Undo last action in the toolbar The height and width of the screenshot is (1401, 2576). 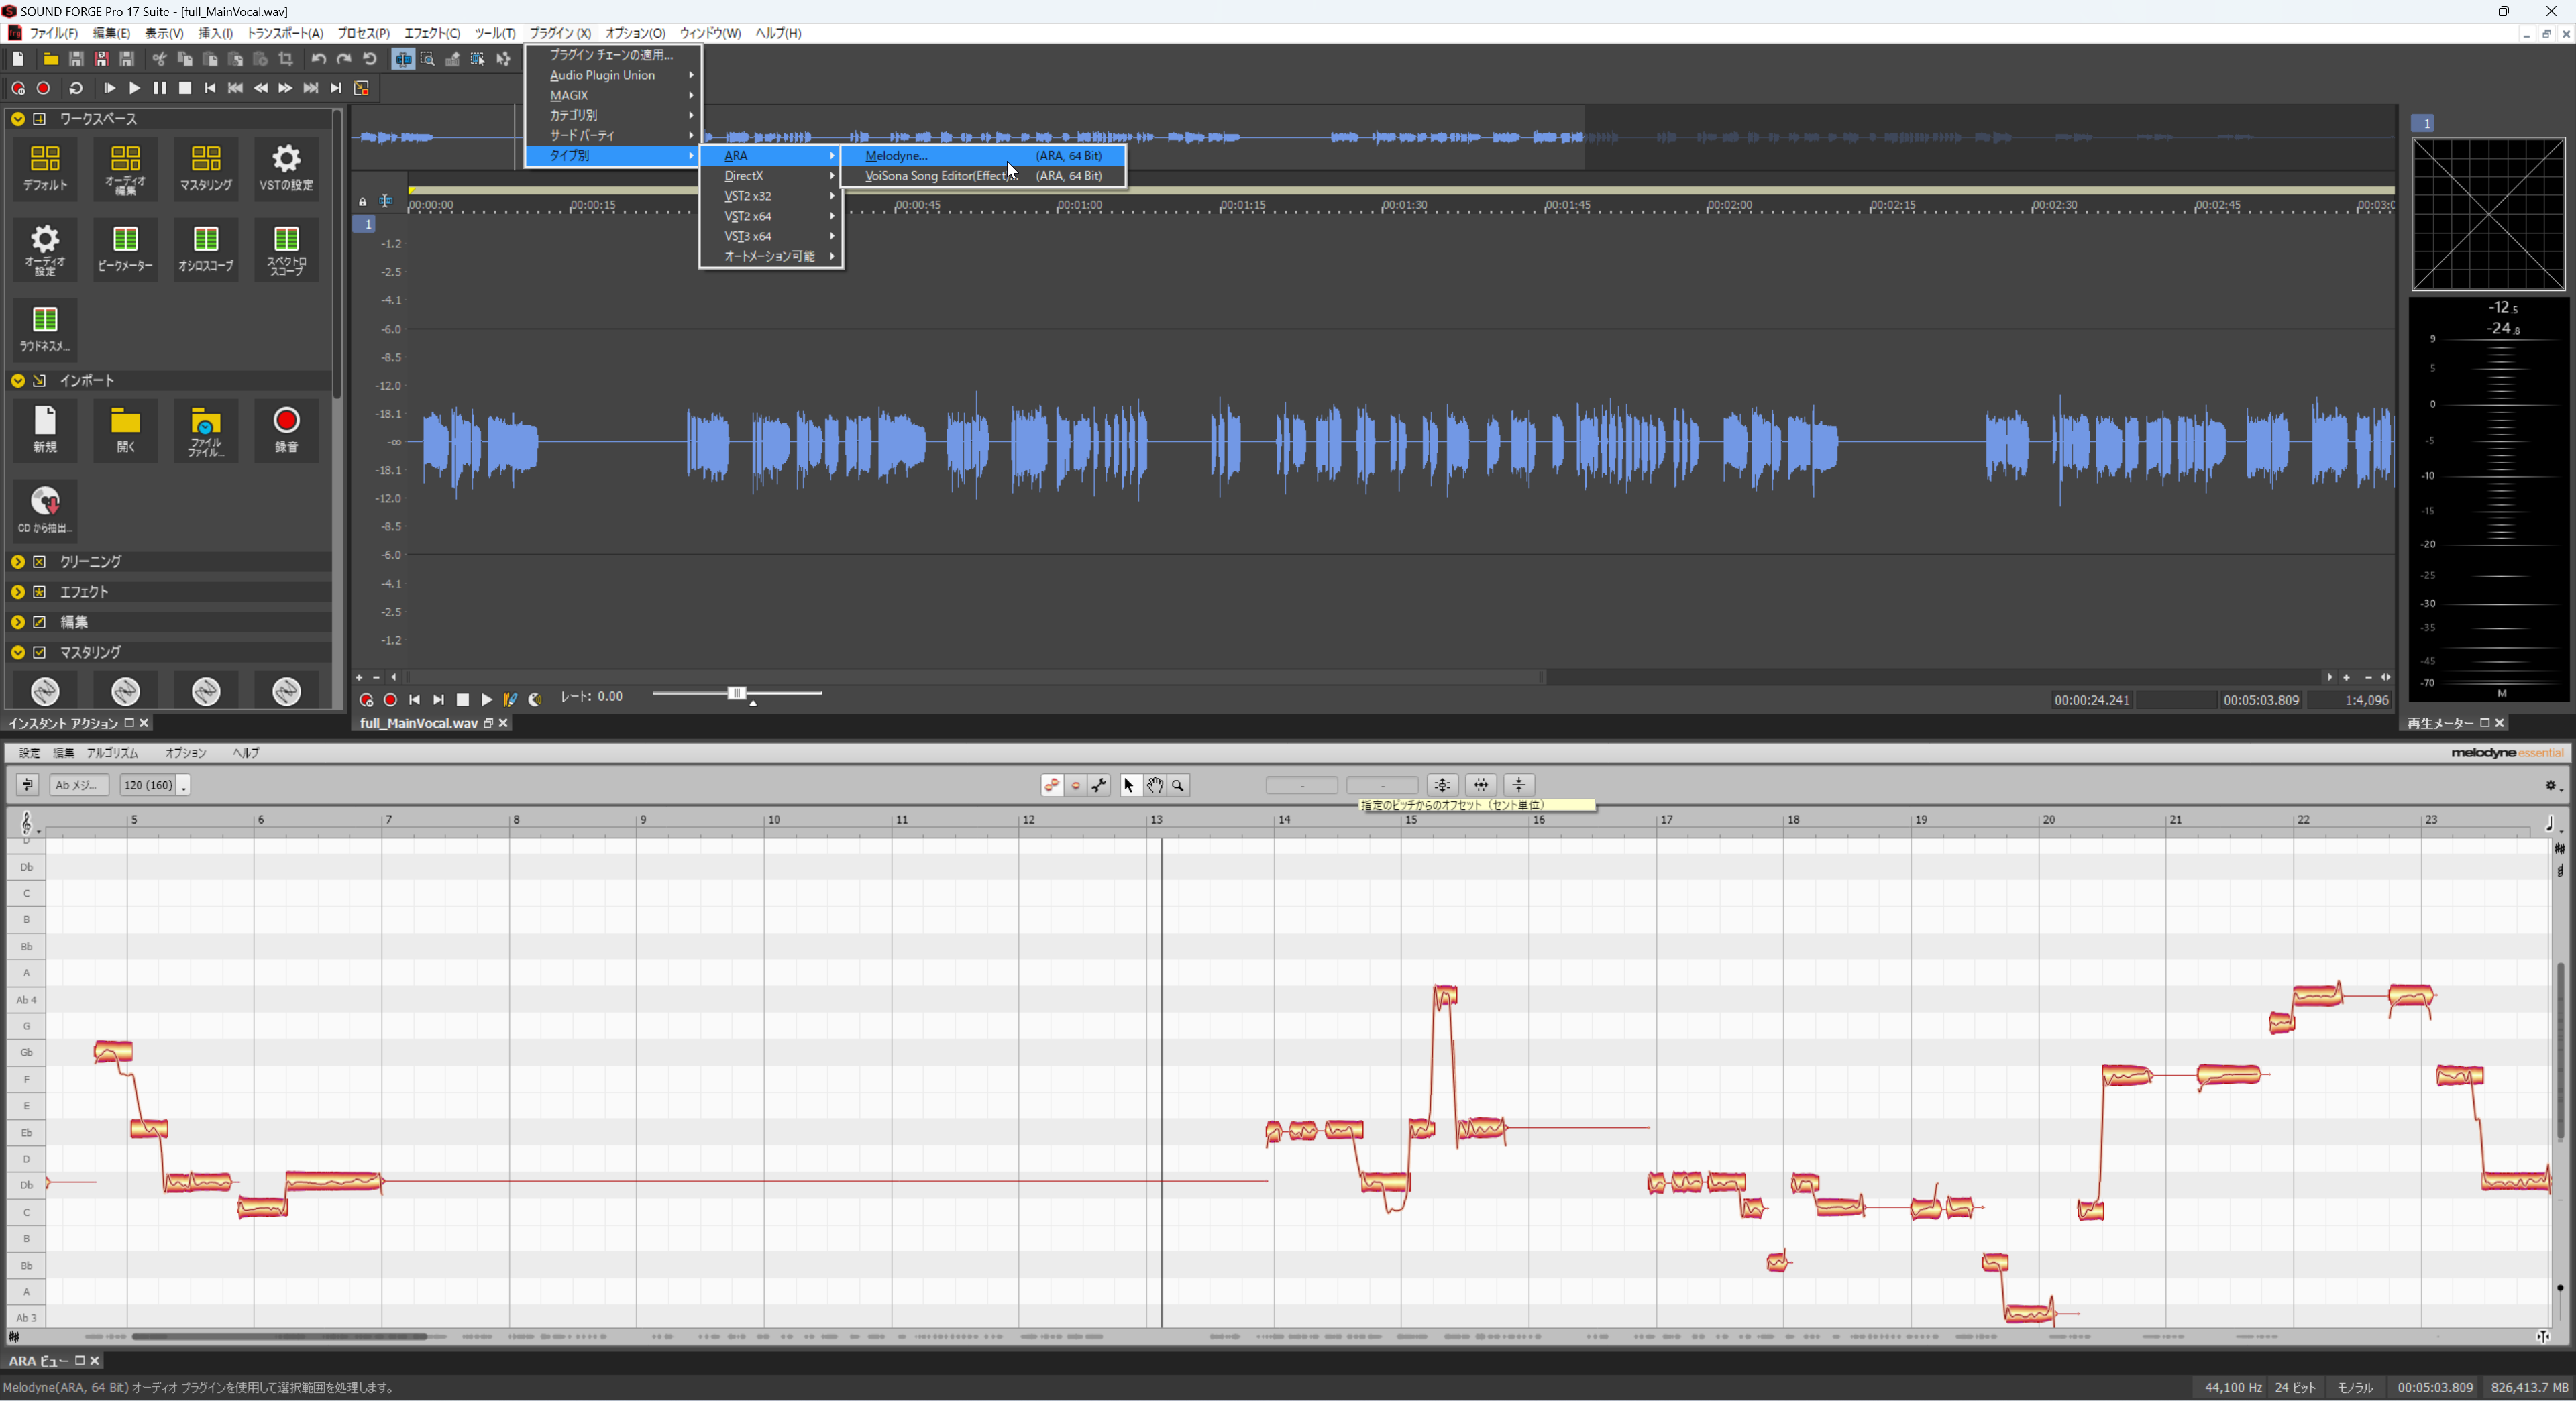(319, 59)
